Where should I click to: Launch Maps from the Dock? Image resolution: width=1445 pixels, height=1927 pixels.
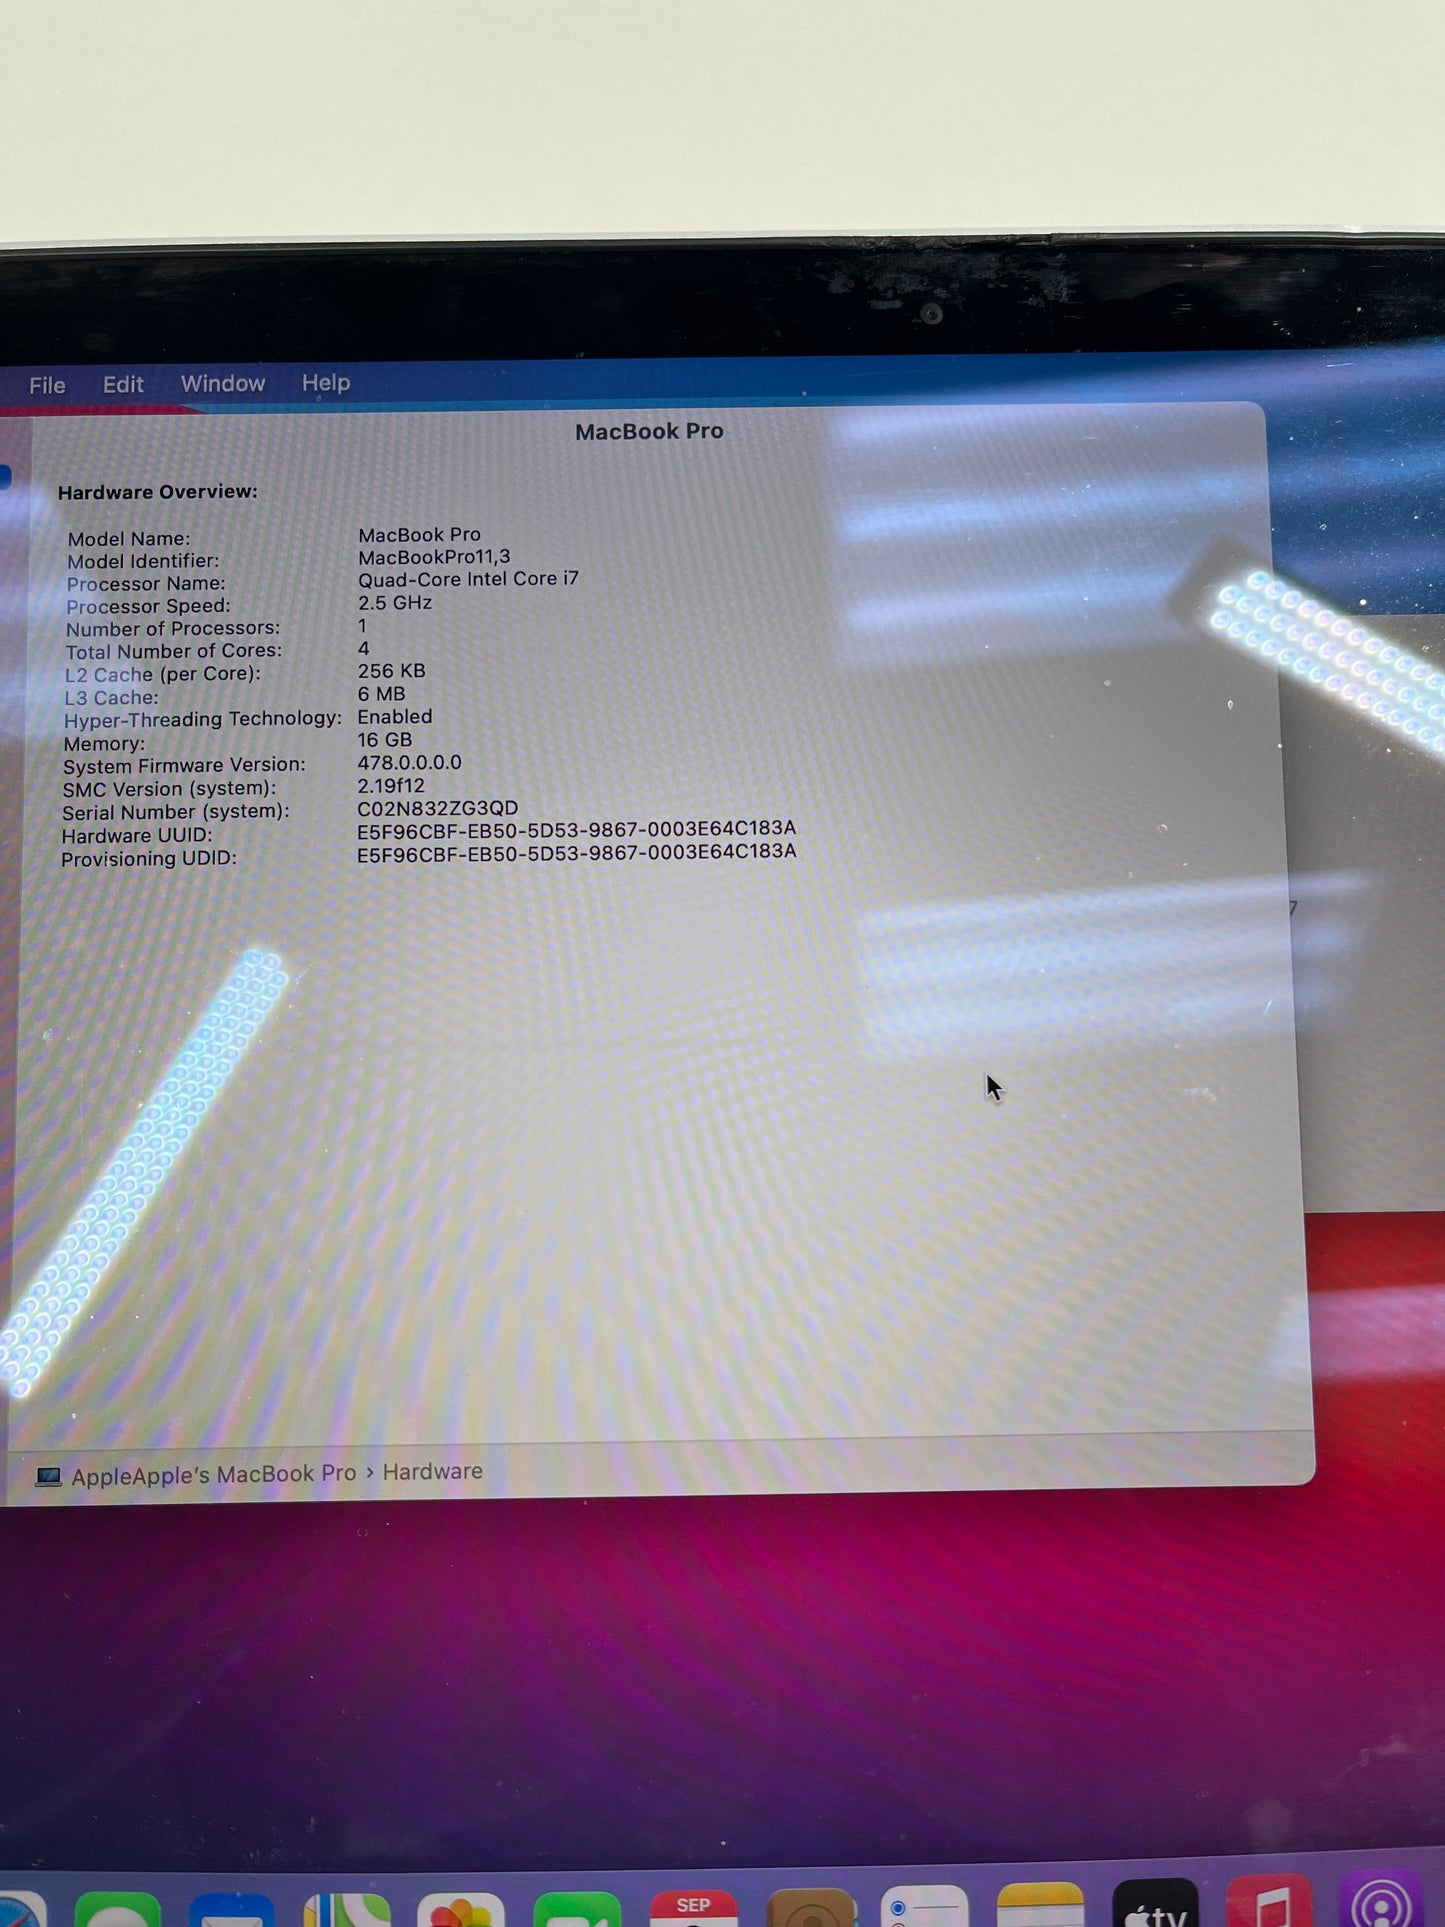tap(347, 1909)
